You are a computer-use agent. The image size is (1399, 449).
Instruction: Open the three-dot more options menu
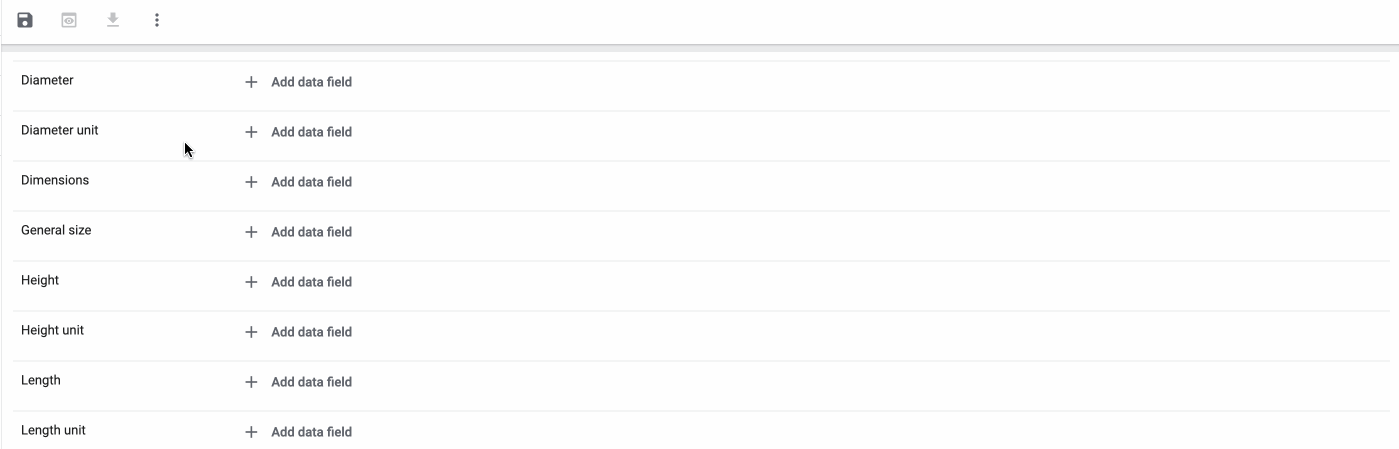pos(157,20)
